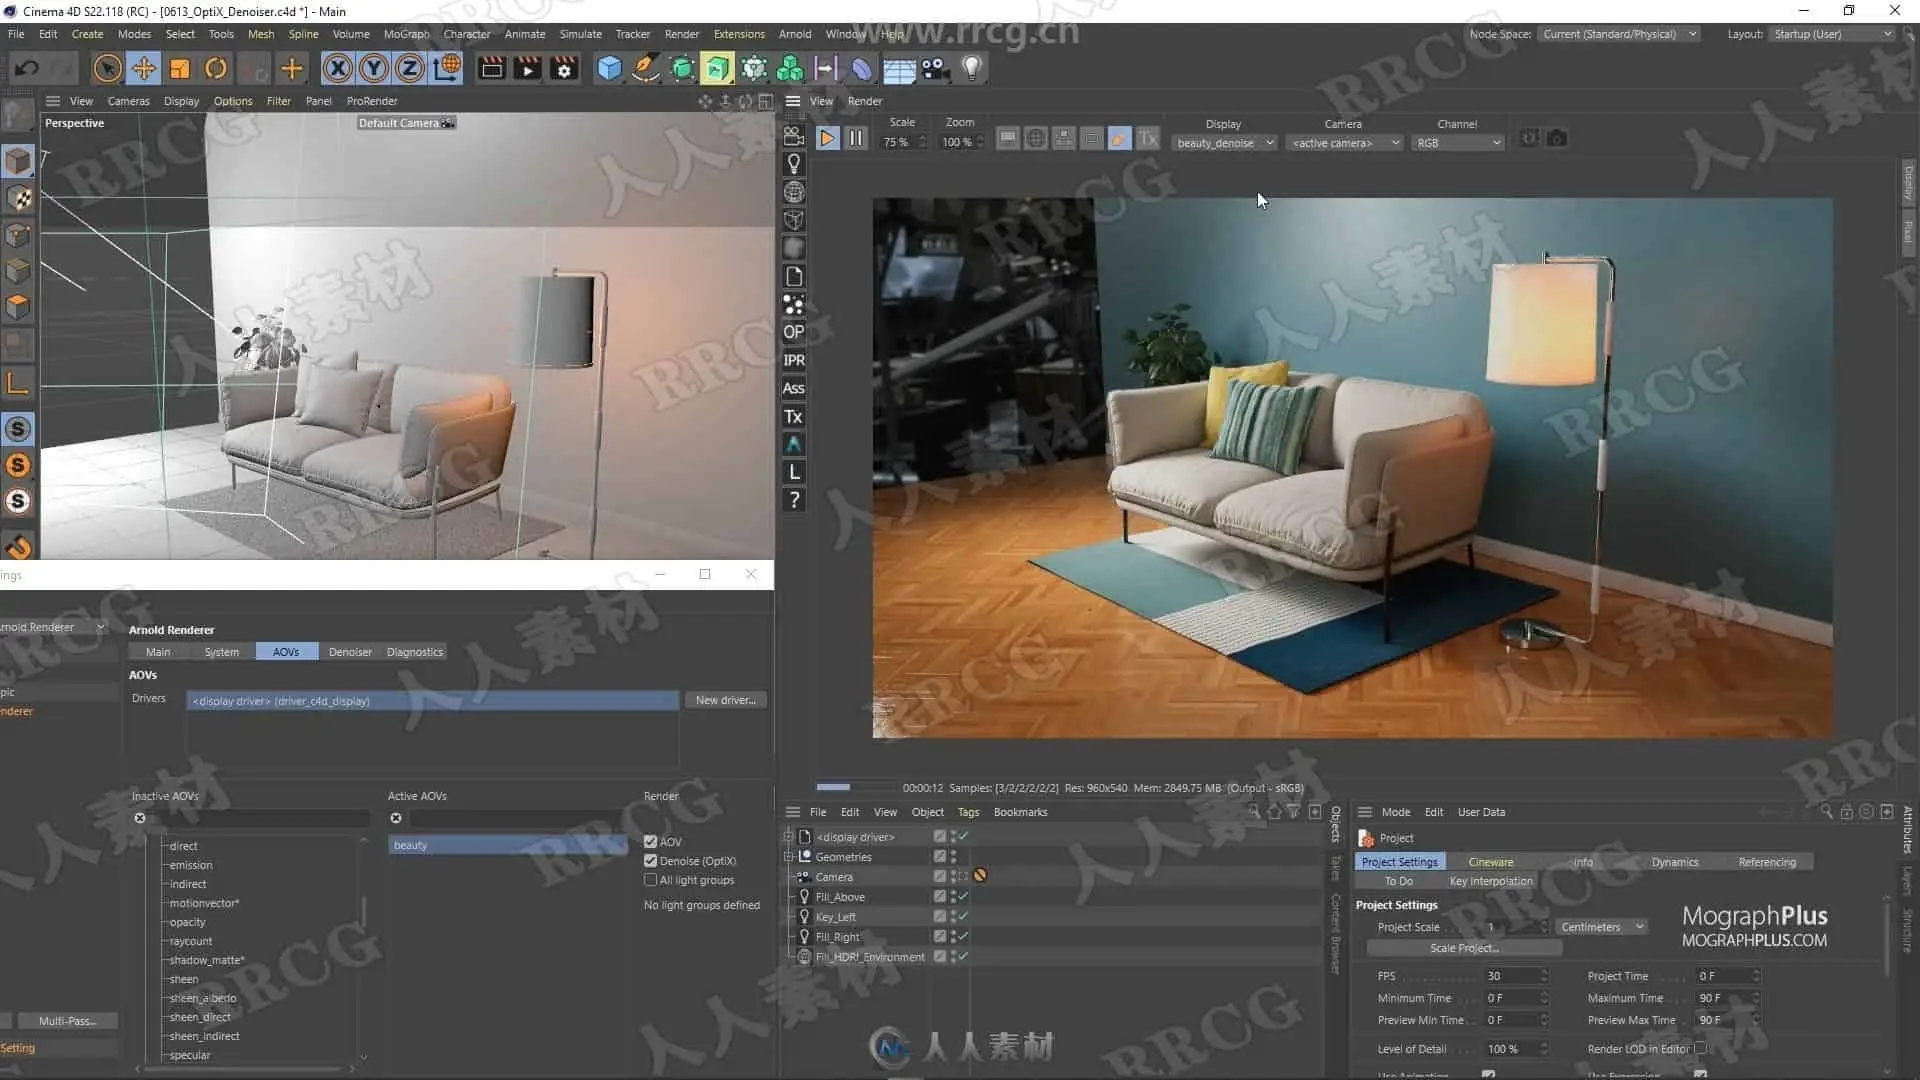Switch to the Denoiser tab
The image size is (1920, 1080).
pos(350,652)
